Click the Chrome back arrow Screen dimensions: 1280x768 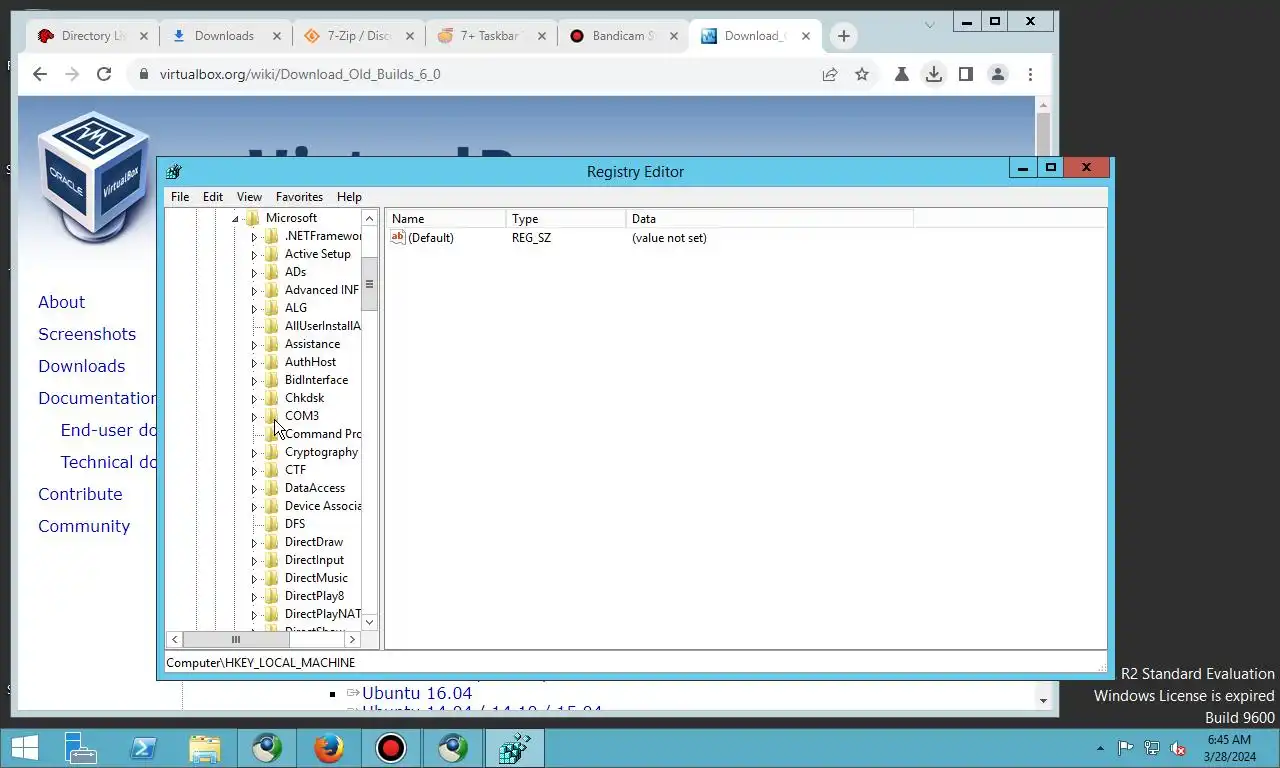[40, 74]
